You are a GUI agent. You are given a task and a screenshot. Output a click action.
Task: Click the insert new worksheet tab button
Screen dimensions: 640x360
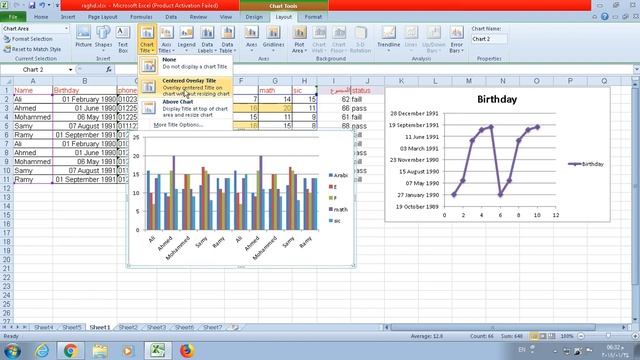[235, 327]
